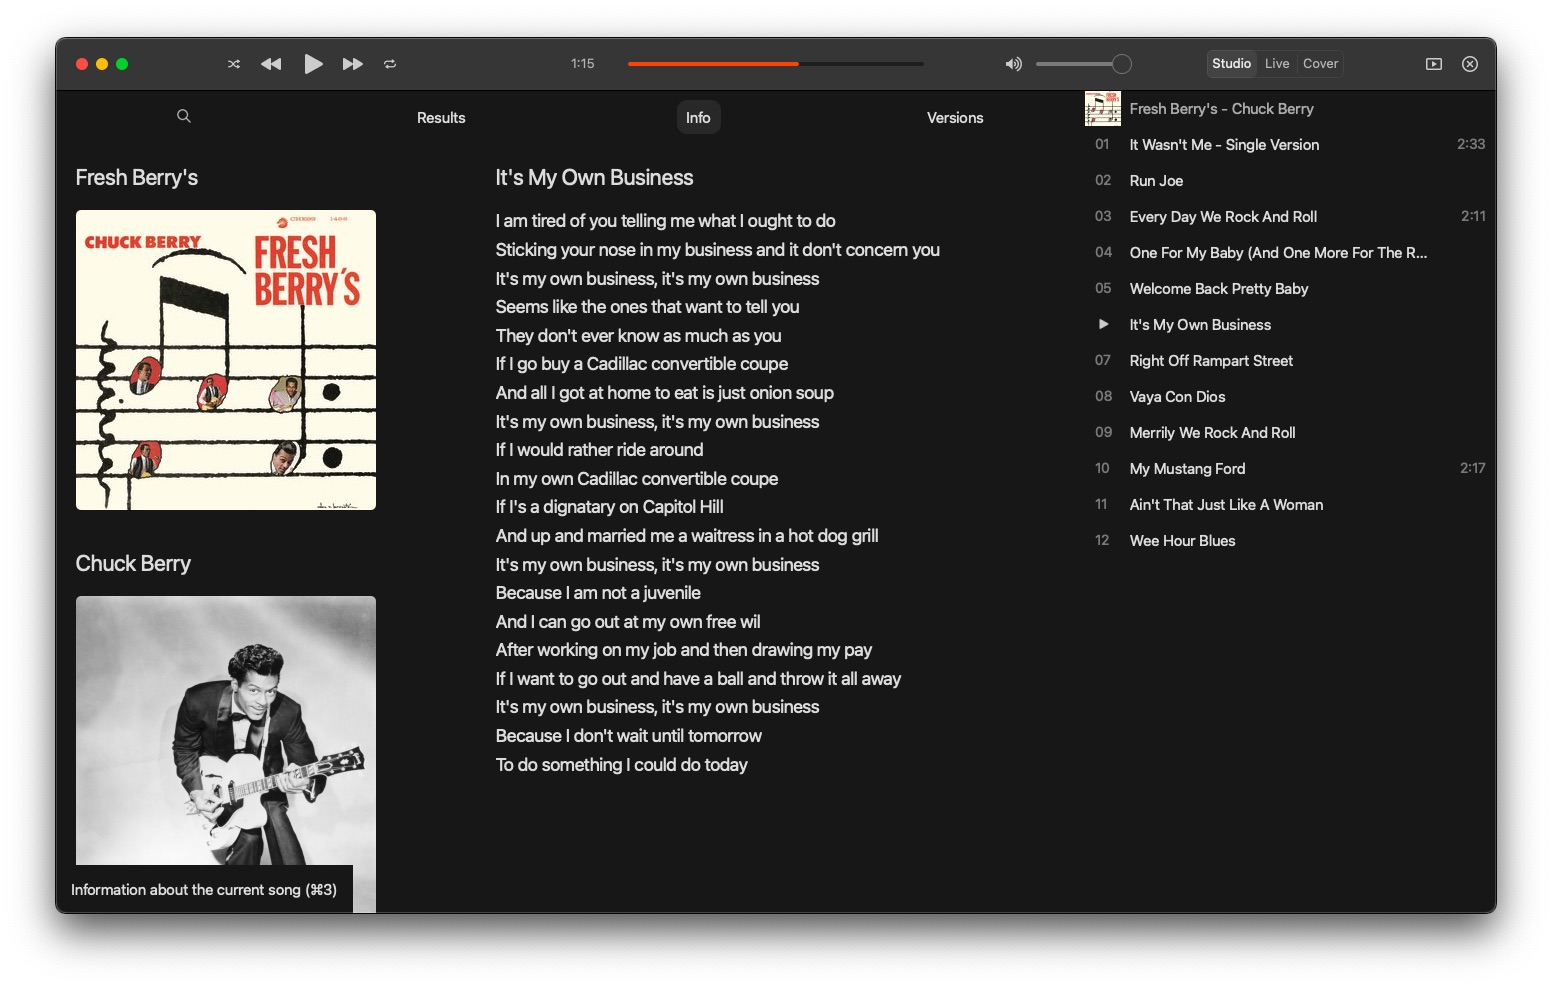Screen dimensions: 1552x987
Task: Click the elapsed time 1:15
Action: click(582, 63)
